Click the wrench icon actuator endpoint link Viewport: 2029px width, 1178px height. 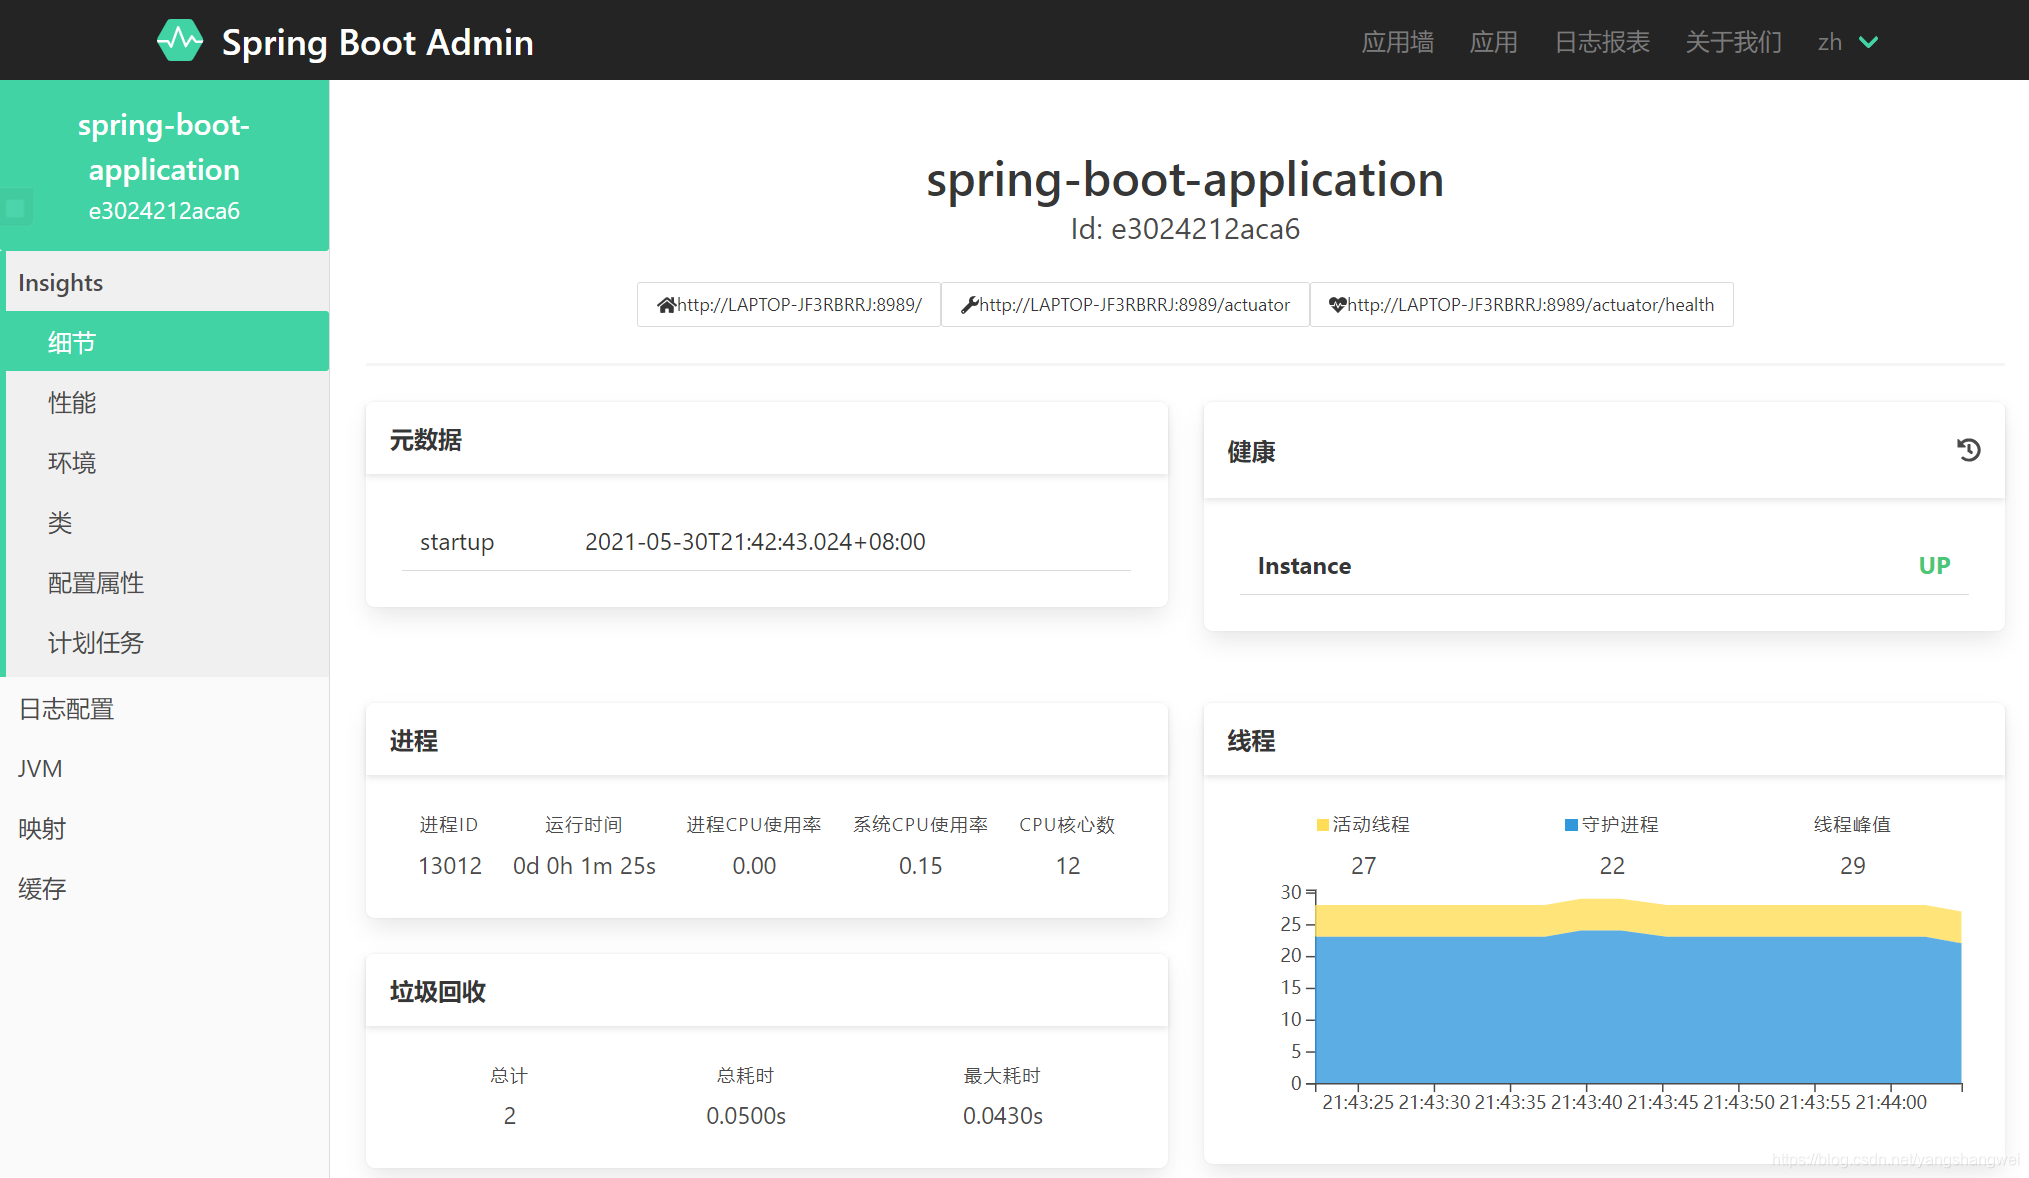[x=1124, y=304]
